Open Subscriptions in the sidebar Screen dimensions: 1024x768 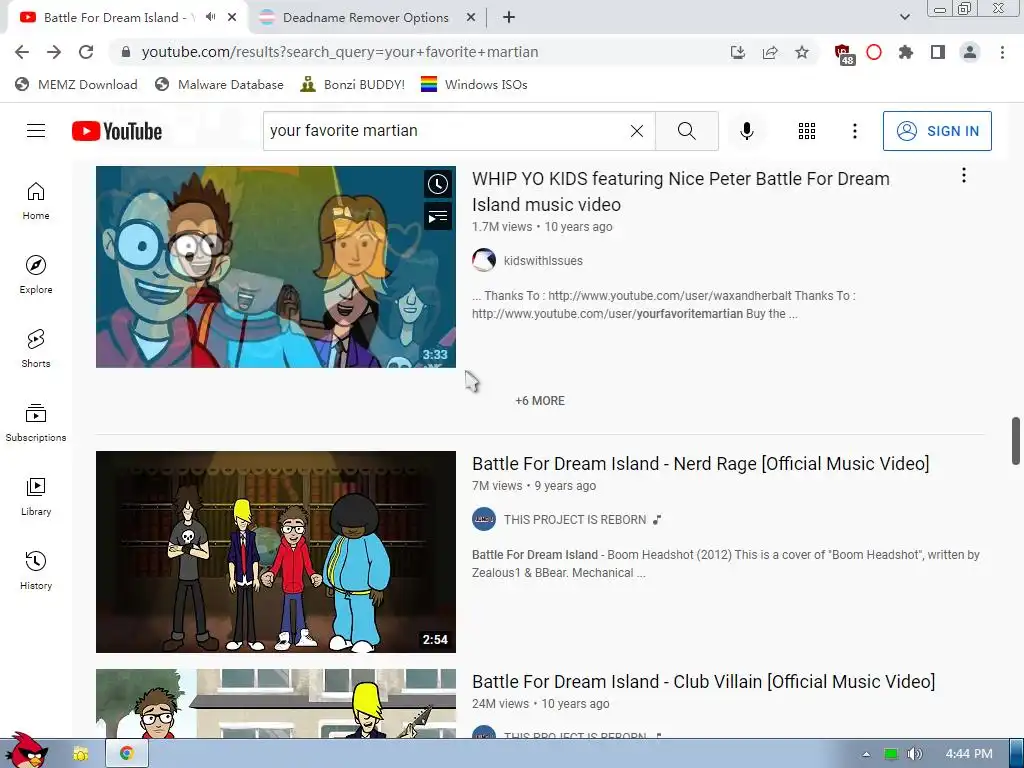click(x=36, y=423)
